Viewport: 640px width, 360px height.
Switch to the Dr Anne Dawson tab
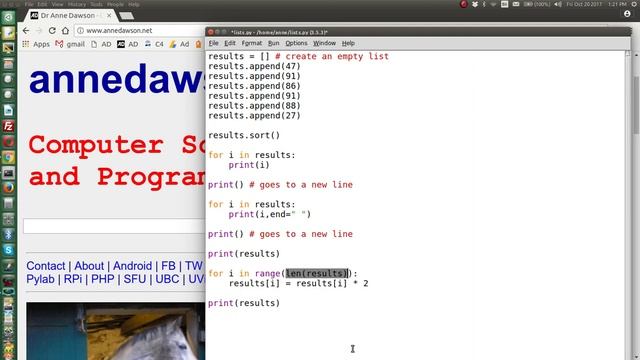(x=68, y=16)
